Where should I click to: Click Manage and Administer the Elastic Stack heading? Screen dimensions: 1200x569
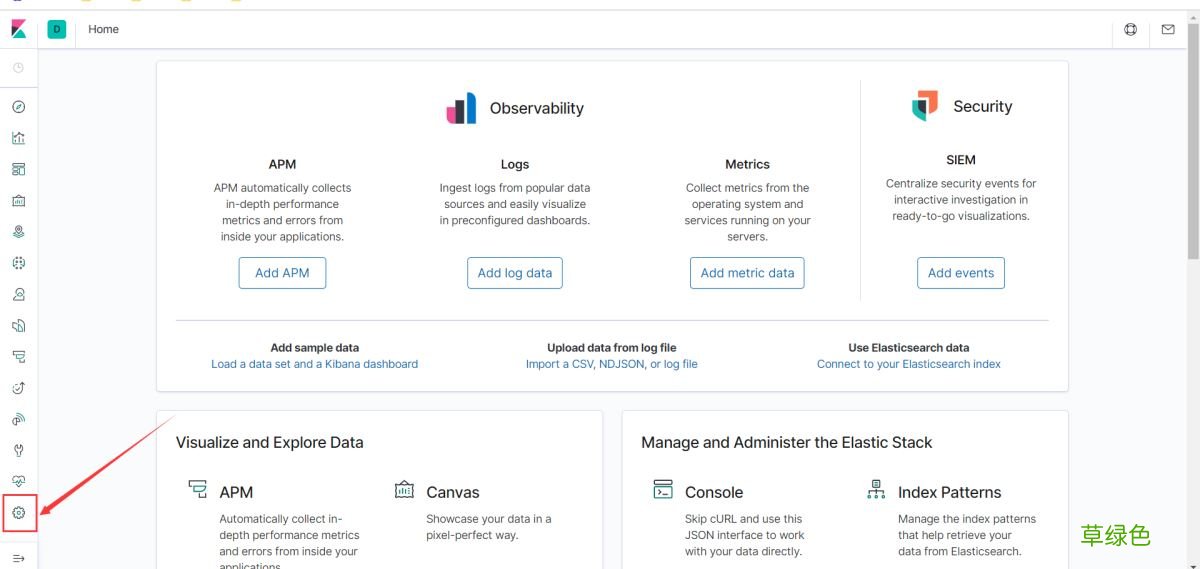[787, 442]
